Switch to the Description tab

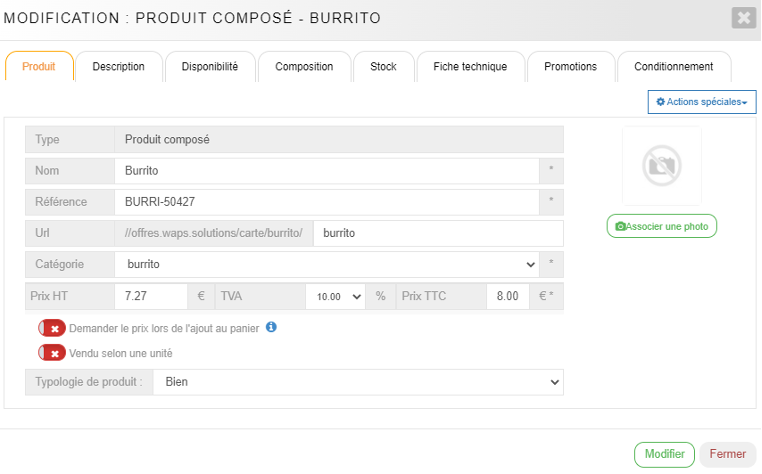pos(119,67)
